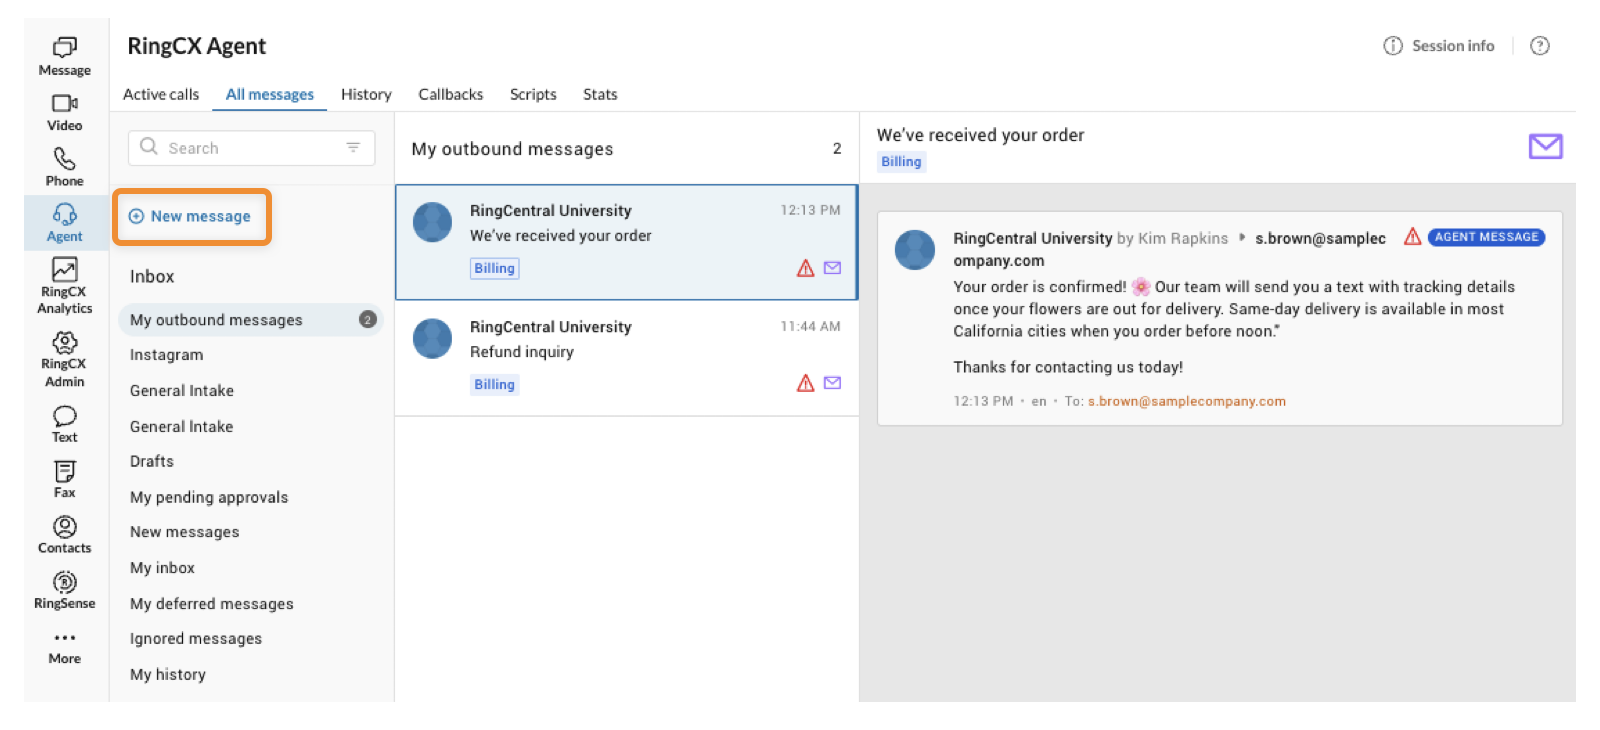Switch to the Callbacks tab
The image size is (1600, 730).
[450, 95]
